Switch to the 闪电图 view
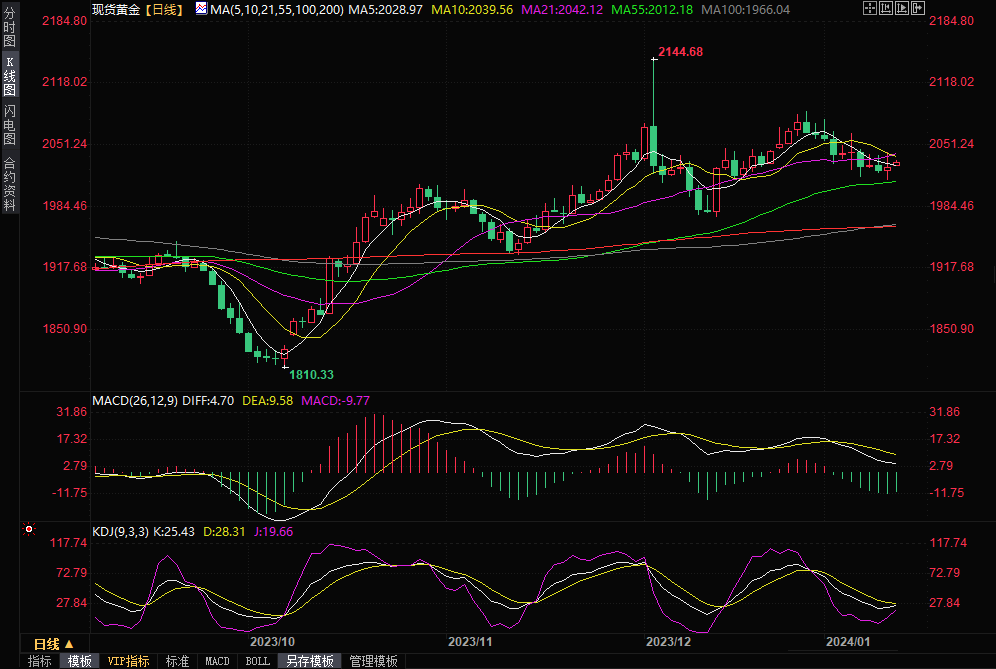This screenshot has width=996, height=669. 9,124
